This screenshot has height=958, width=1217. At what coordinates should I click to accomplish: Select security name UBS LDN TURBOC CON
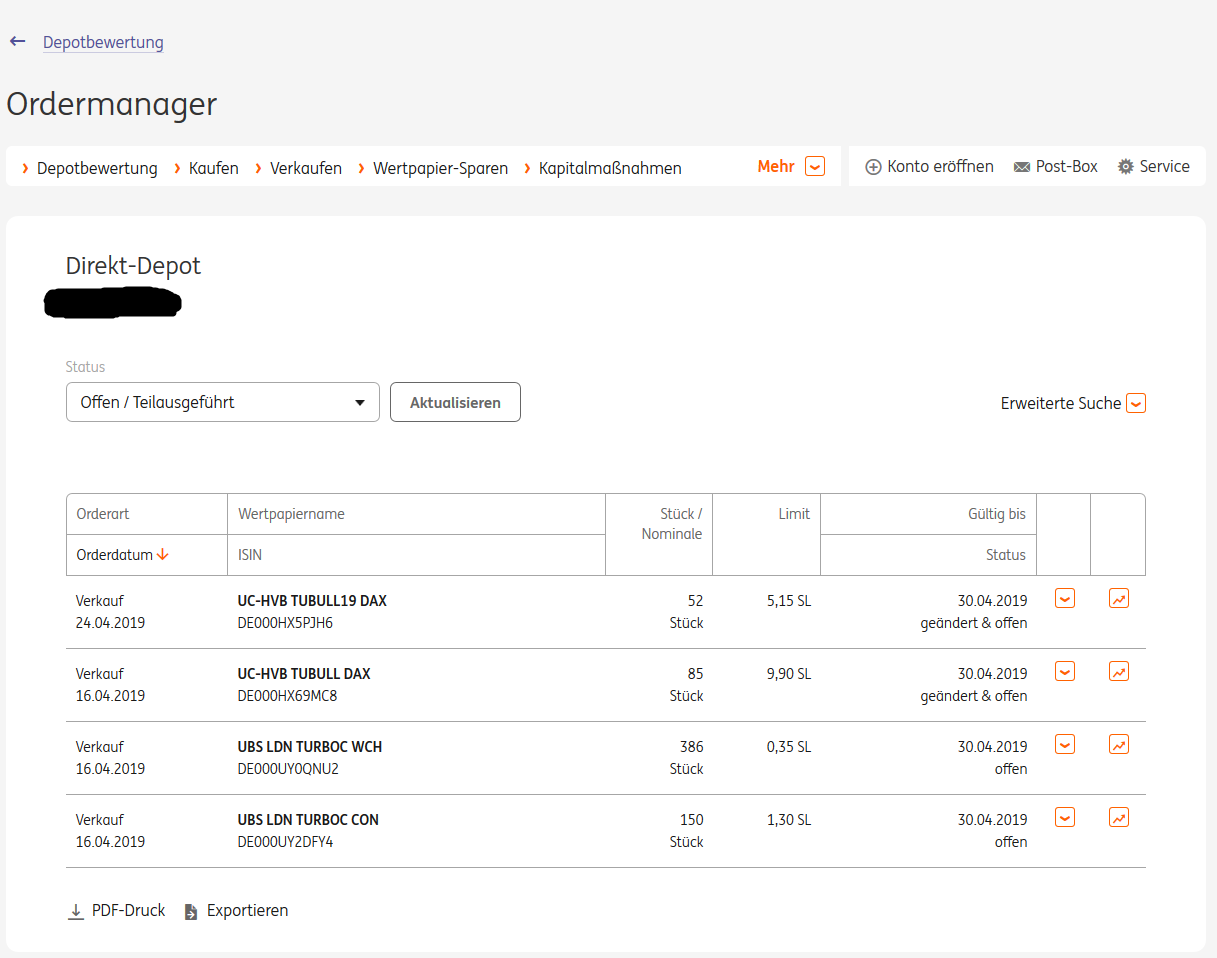coord(308,820)
